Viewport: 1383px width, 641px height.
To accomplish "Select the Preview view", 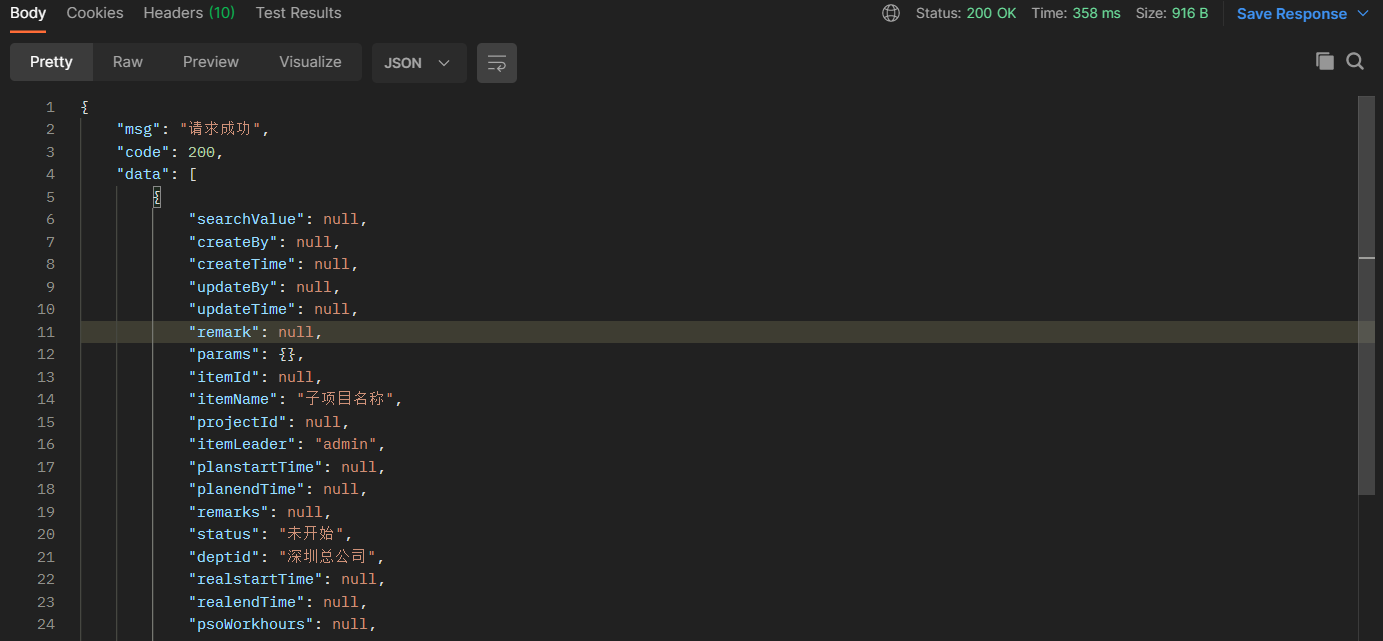I will [211, 62].
